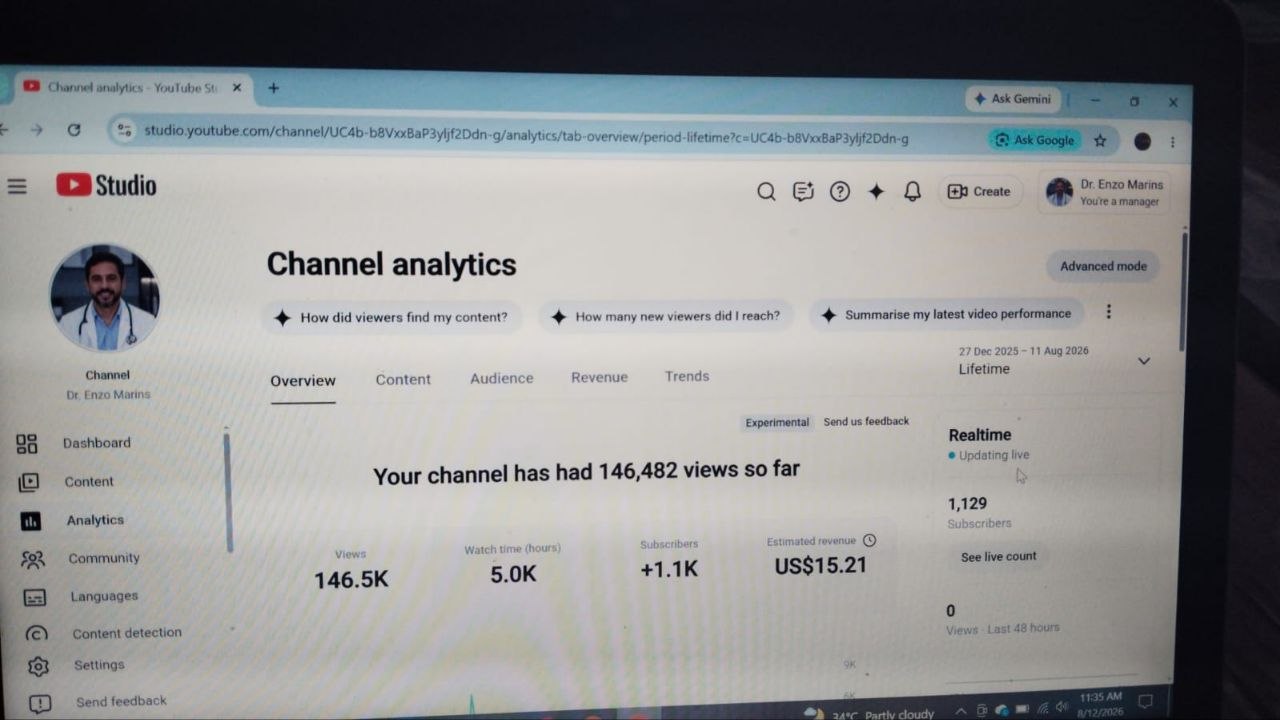Select the Views 146.5K metric card
Screen dimensions: 1280x720
[x=351, y=570]
